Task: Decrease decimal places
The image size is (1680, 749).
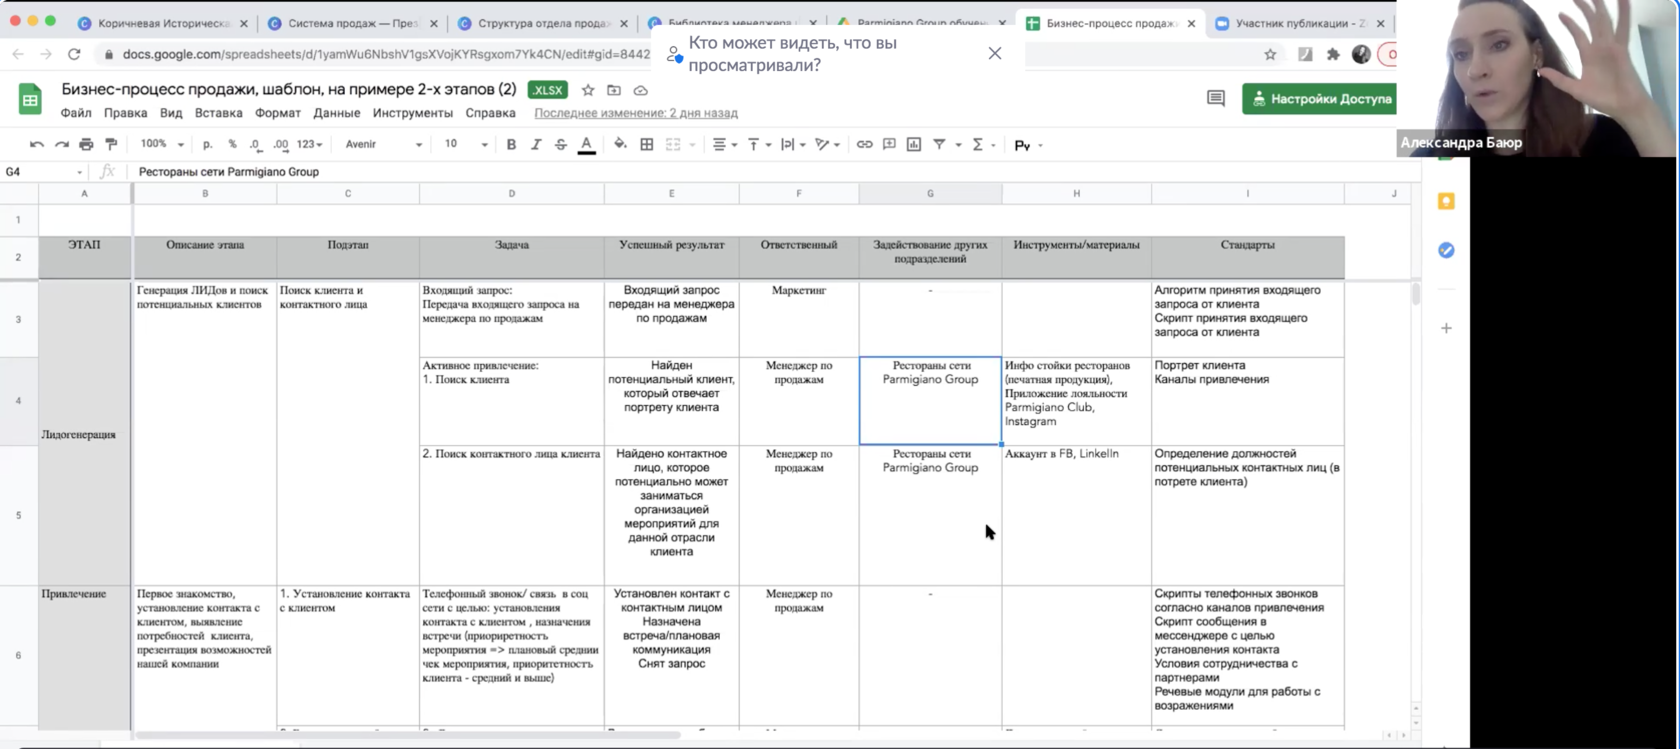Action: 255,145
